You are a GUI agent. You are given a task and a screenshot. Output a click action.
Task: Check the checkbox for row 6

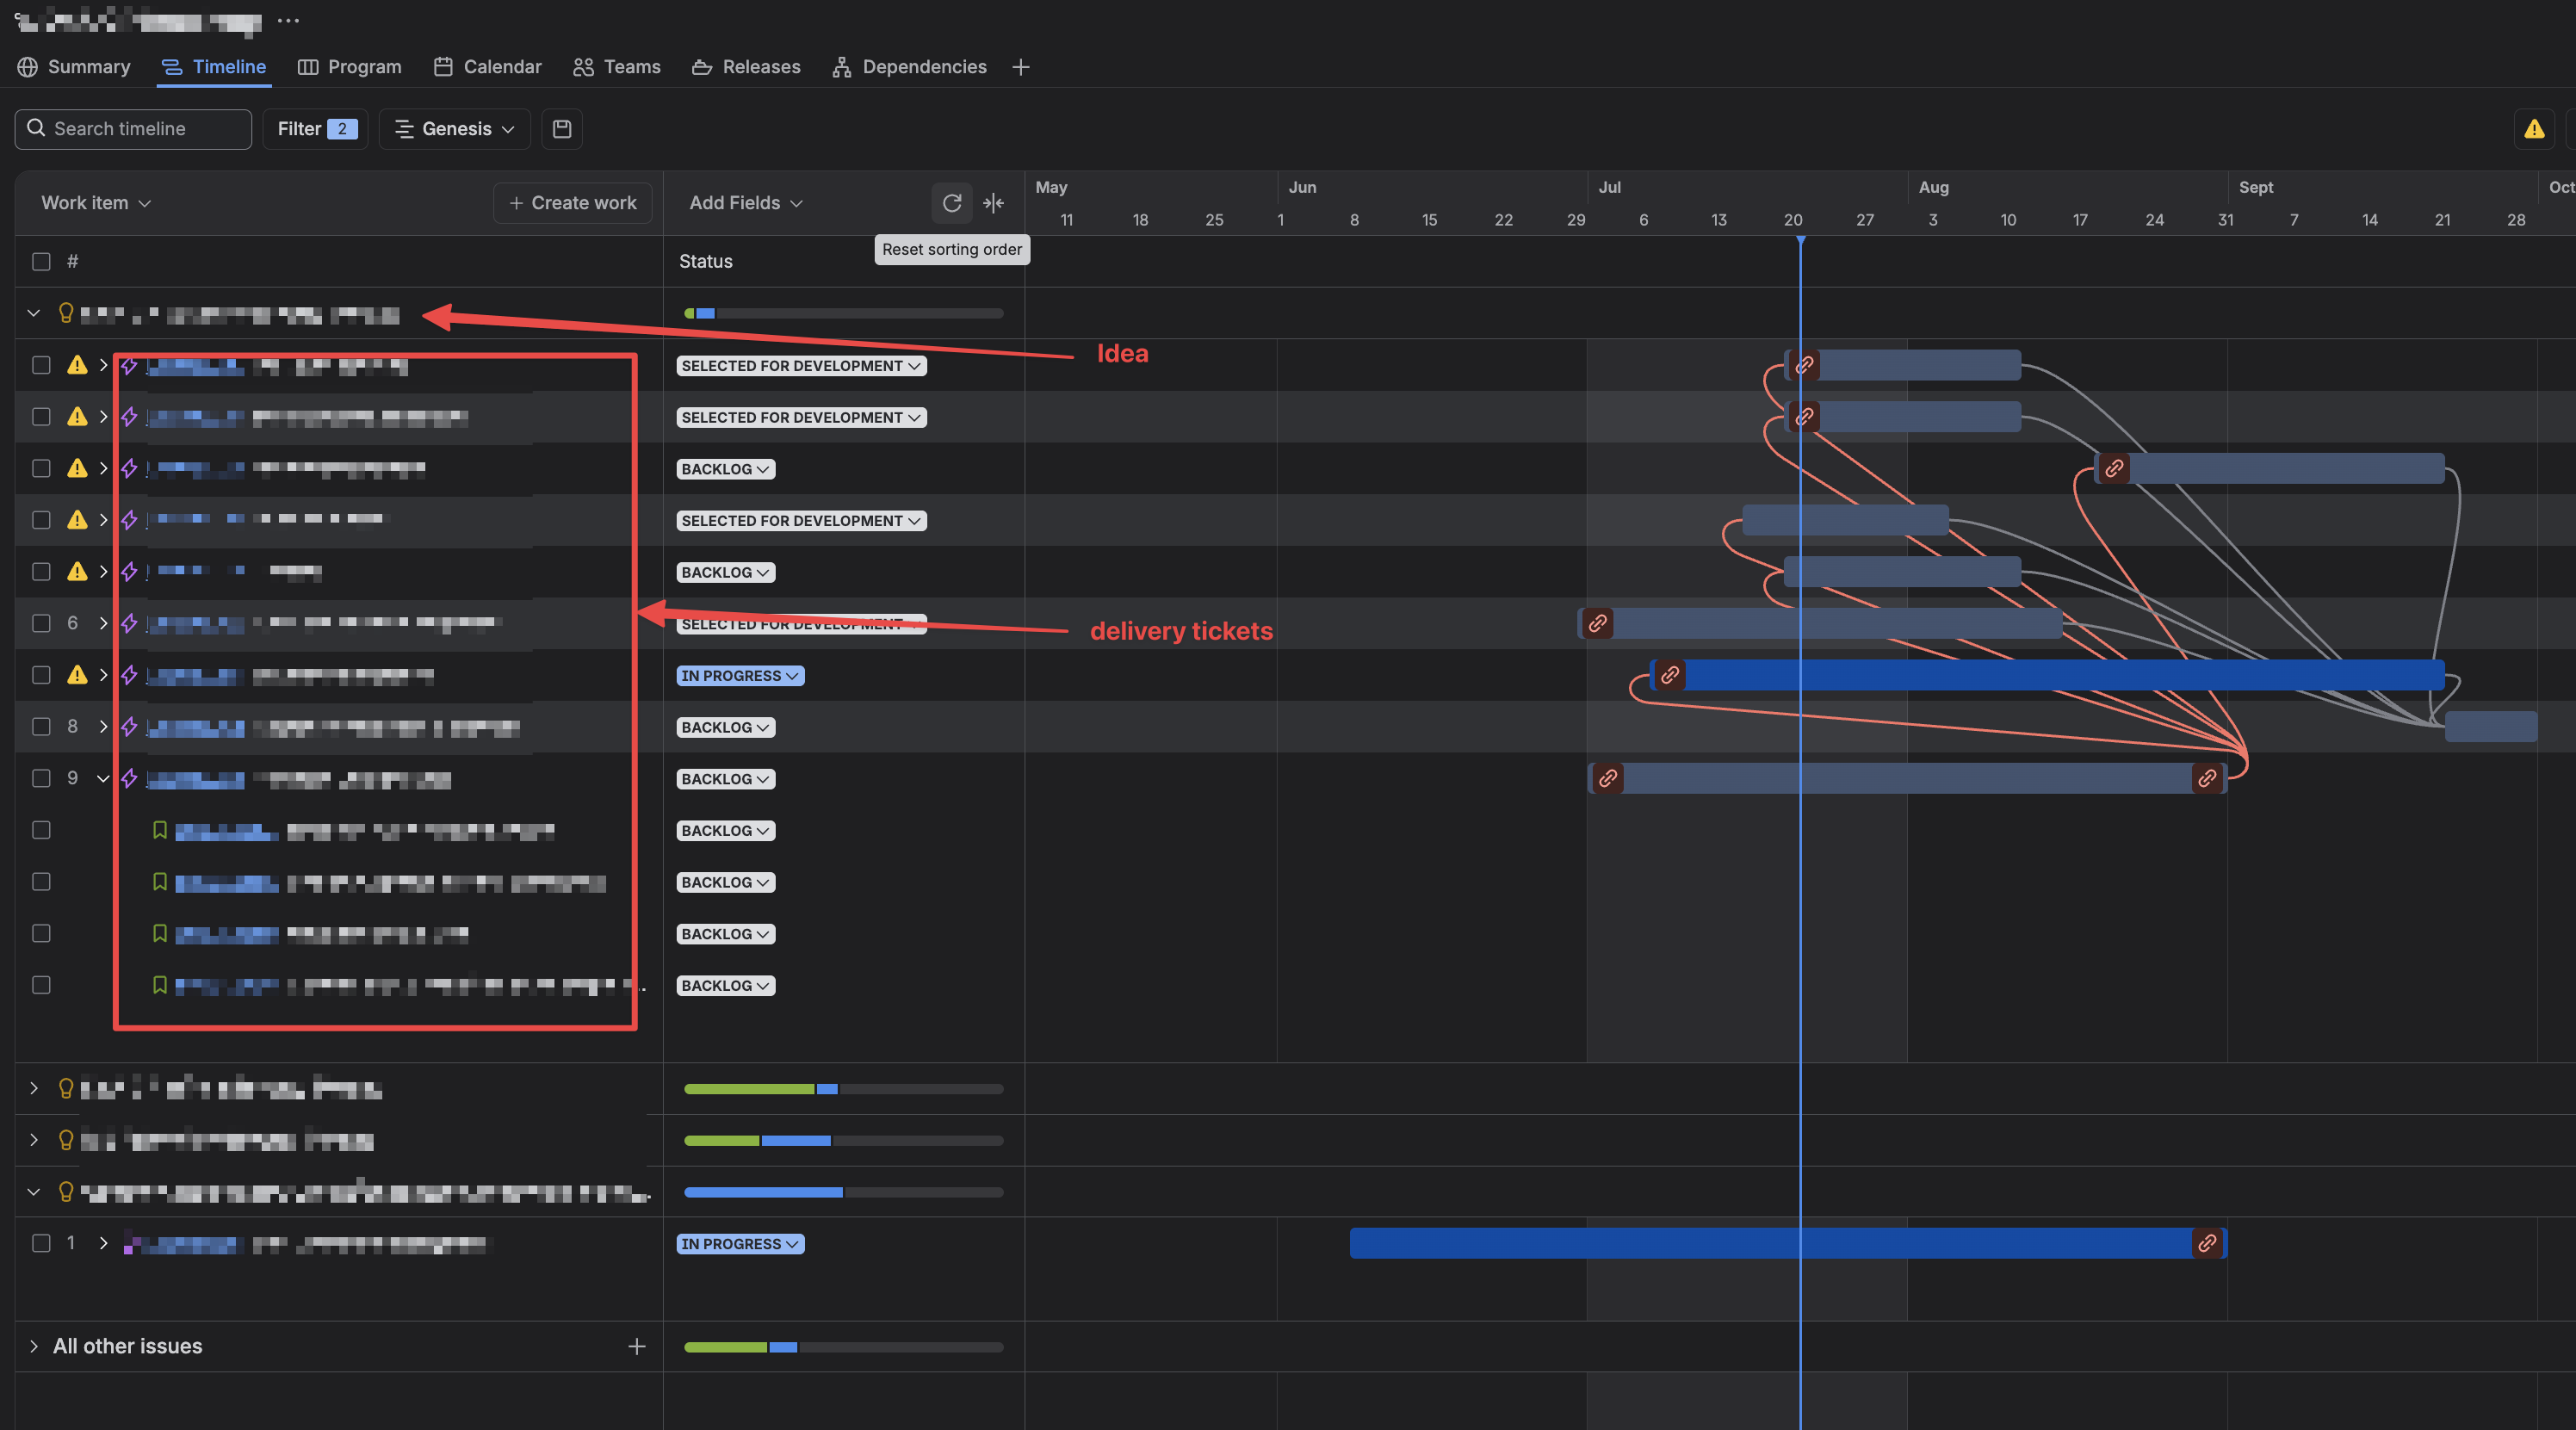tap(41, 623)
